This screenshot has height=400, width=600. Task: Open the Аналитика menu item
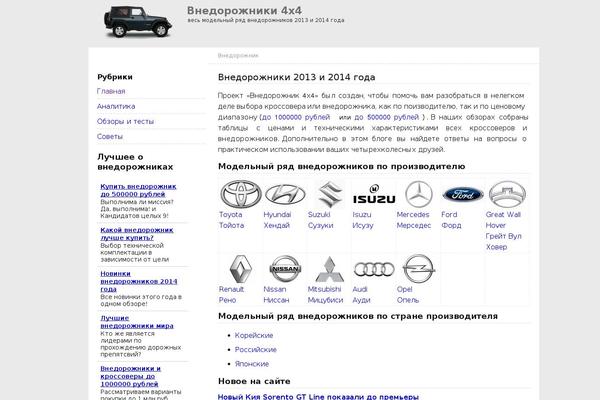[x=116, y=106]
